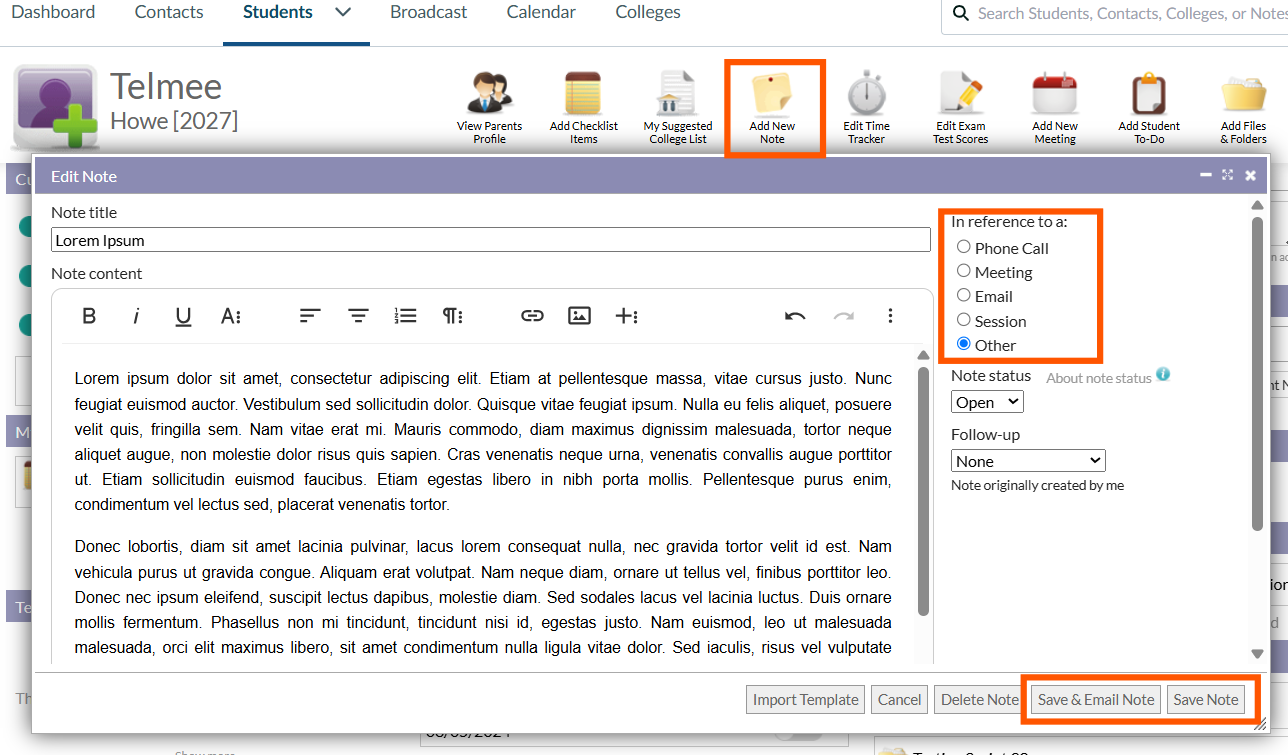The height and width of the screenshot is (755, 1288).
Task: Choose the Email reference radio button
Action: (964, 295)
